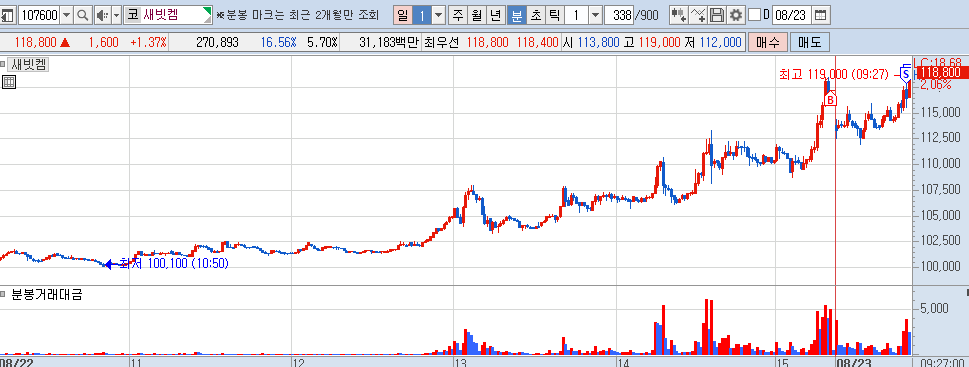The image size is (969, 367).
Task: Toggle the D checkbox
Action: pos(754,15)
